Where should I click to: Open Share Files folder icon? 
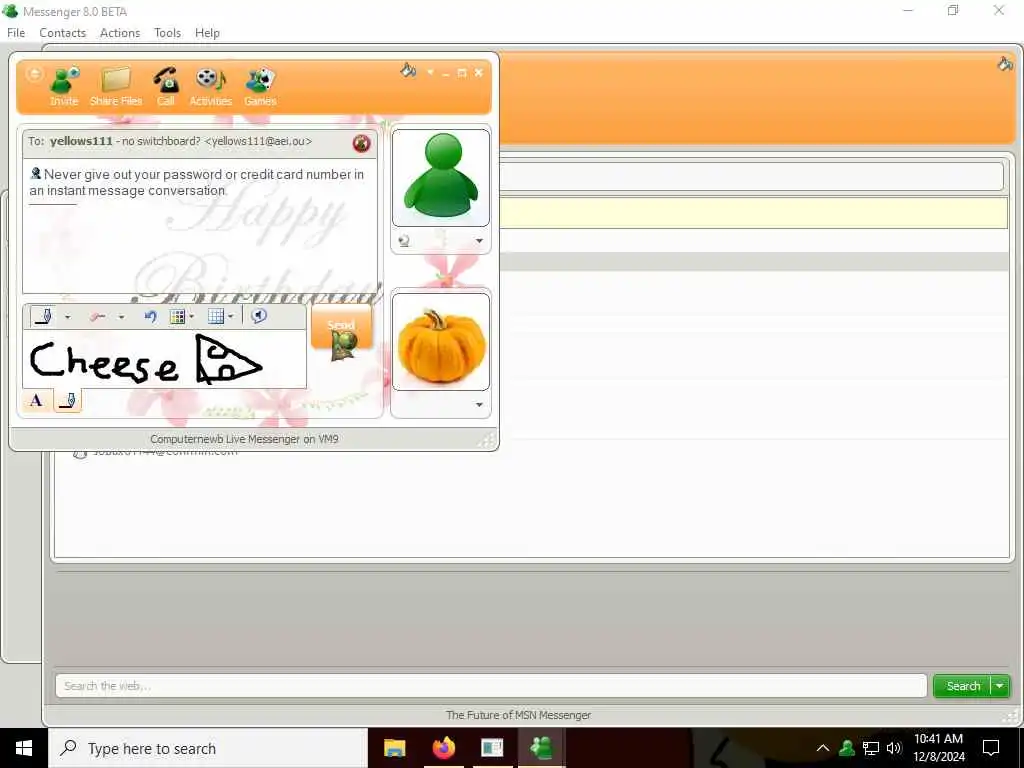coord(116,86)
